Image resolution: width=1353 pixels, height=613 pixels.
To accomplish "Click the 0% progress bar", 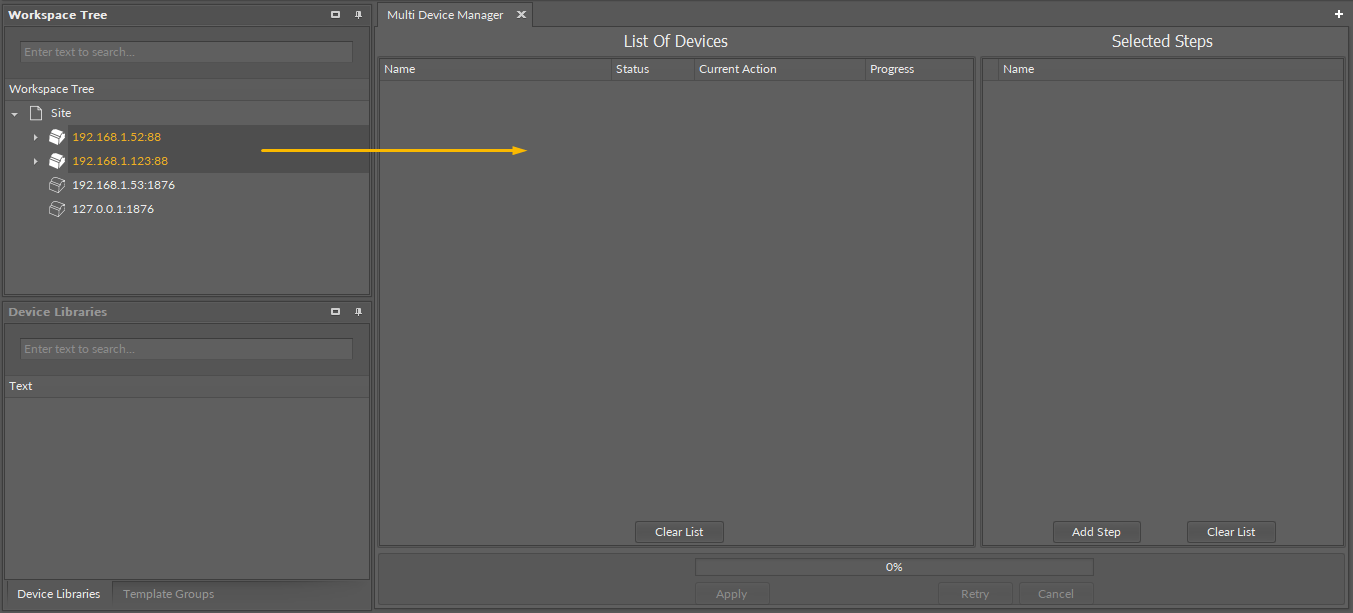I will (893, 566).
